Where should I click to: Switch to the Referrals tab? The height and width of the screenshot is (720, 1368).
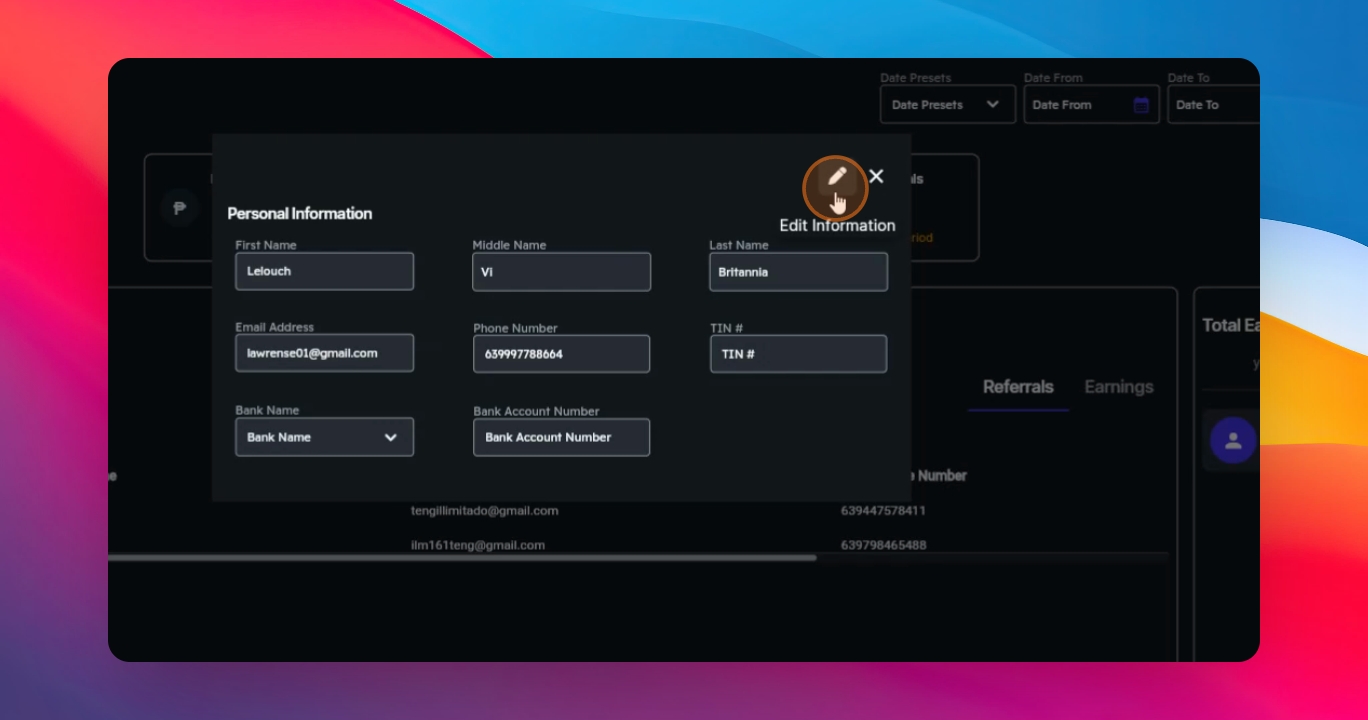1018,387
